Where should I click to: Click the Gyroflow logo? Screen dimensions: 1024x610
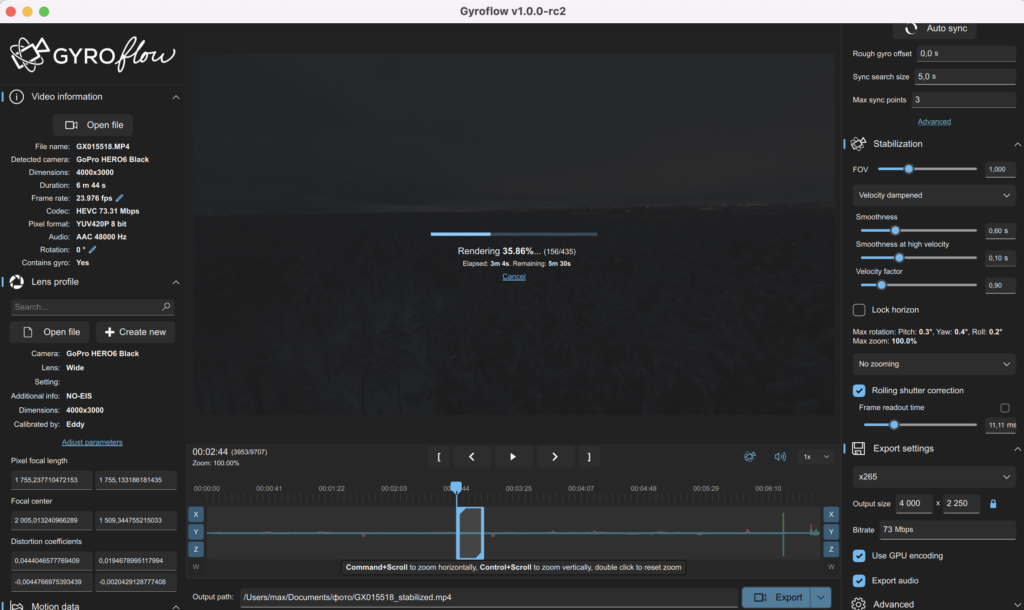93,54
